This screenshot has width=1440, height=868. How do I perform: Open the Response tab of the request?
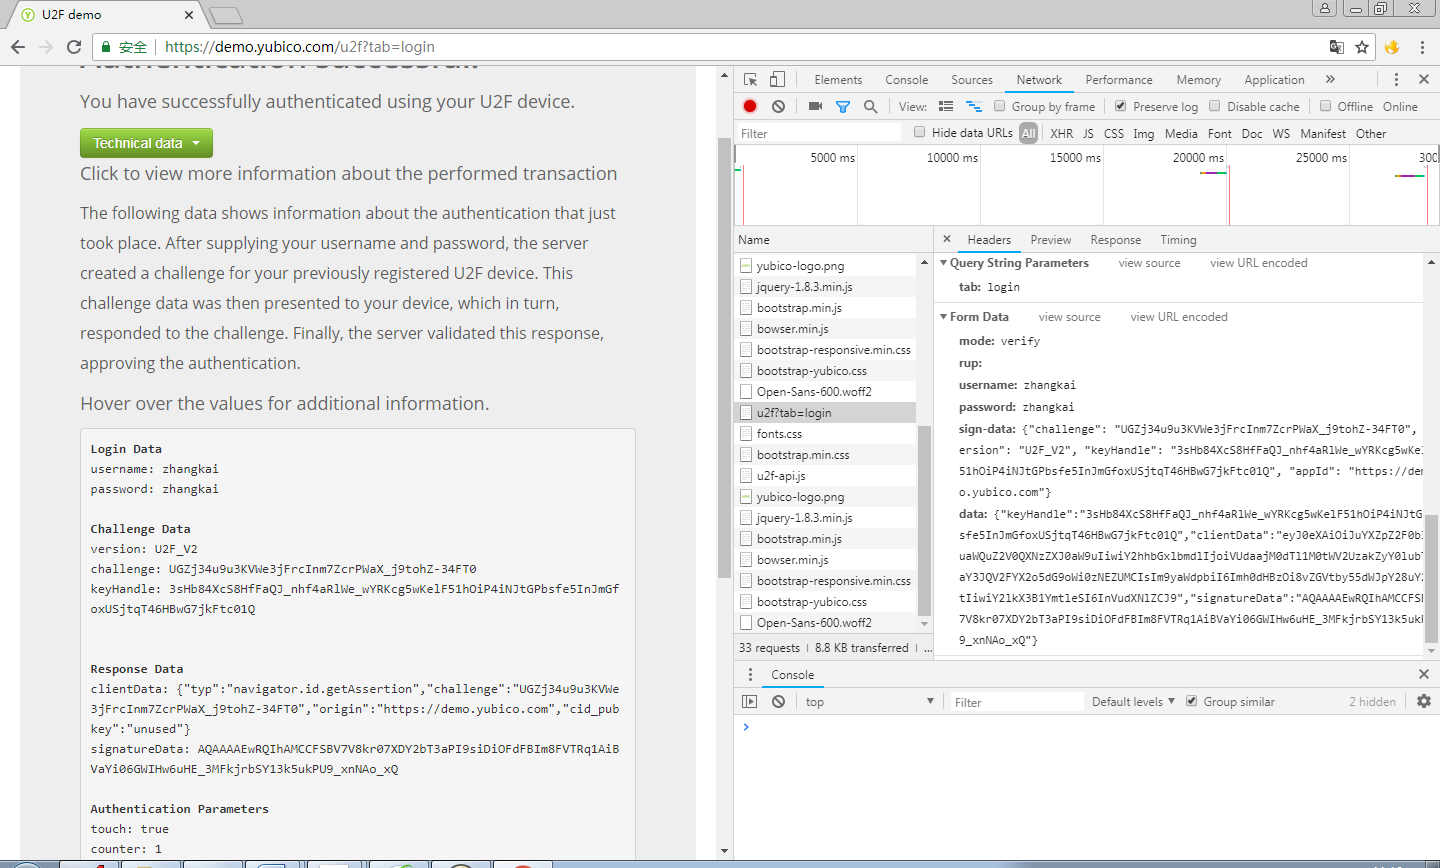point(1115,240)
